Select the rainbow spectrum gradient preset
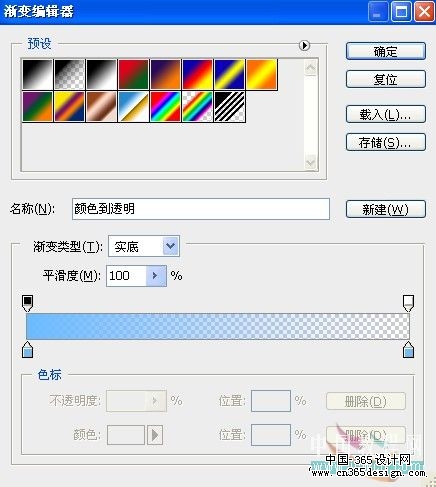This screenshot has width=436, height=487. (165, 106)
